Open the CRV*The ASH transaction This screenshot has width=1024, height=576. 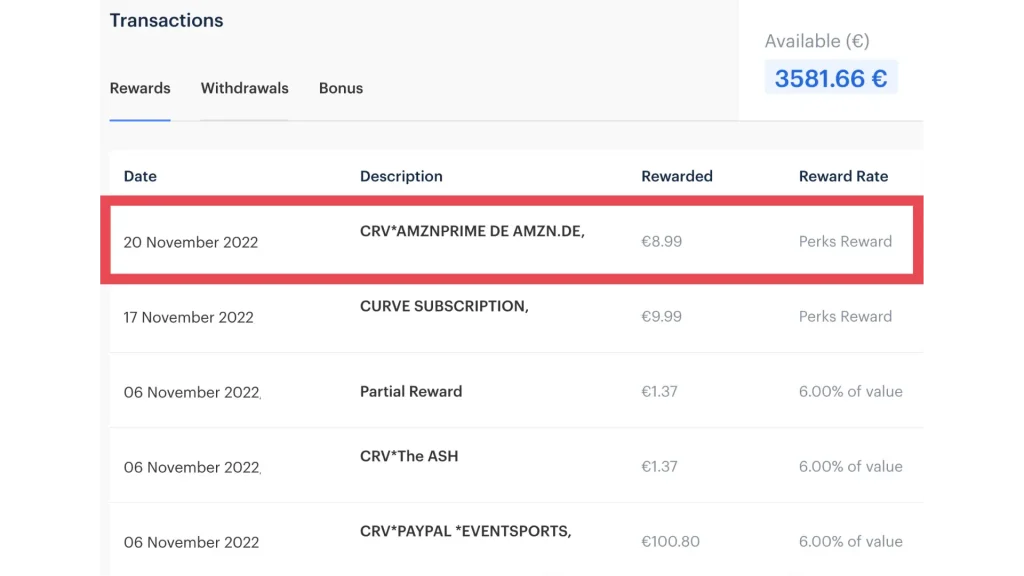[x=409, y=456]
